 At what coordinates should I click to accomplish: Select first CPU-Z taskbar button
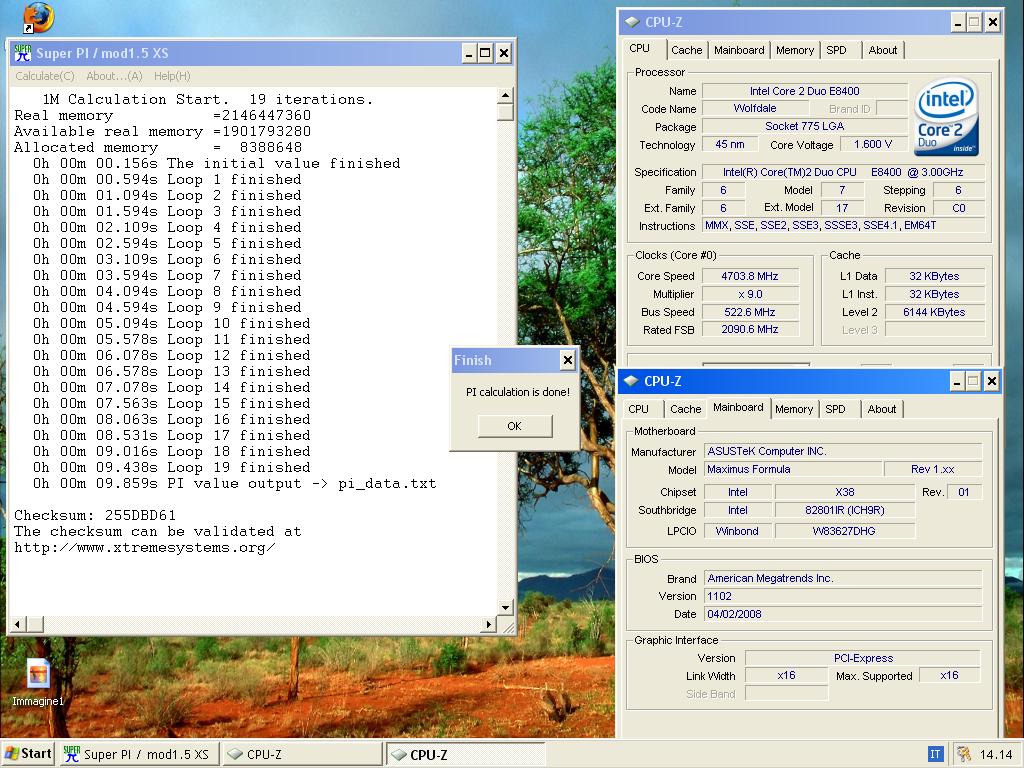point(302,754)
